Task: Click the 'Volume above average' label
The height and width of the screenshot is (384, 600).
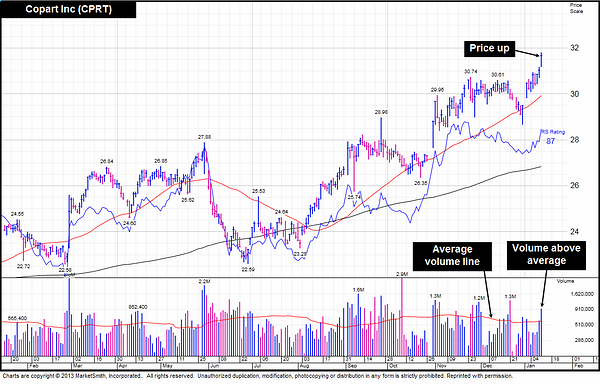Action: point(546,254)
